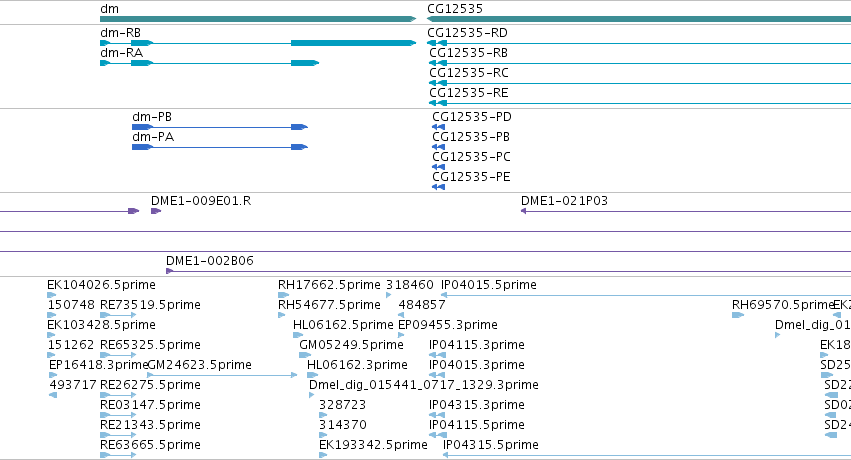
Task: Choose the CG12535-PD protein label
Action: (472, 117)
